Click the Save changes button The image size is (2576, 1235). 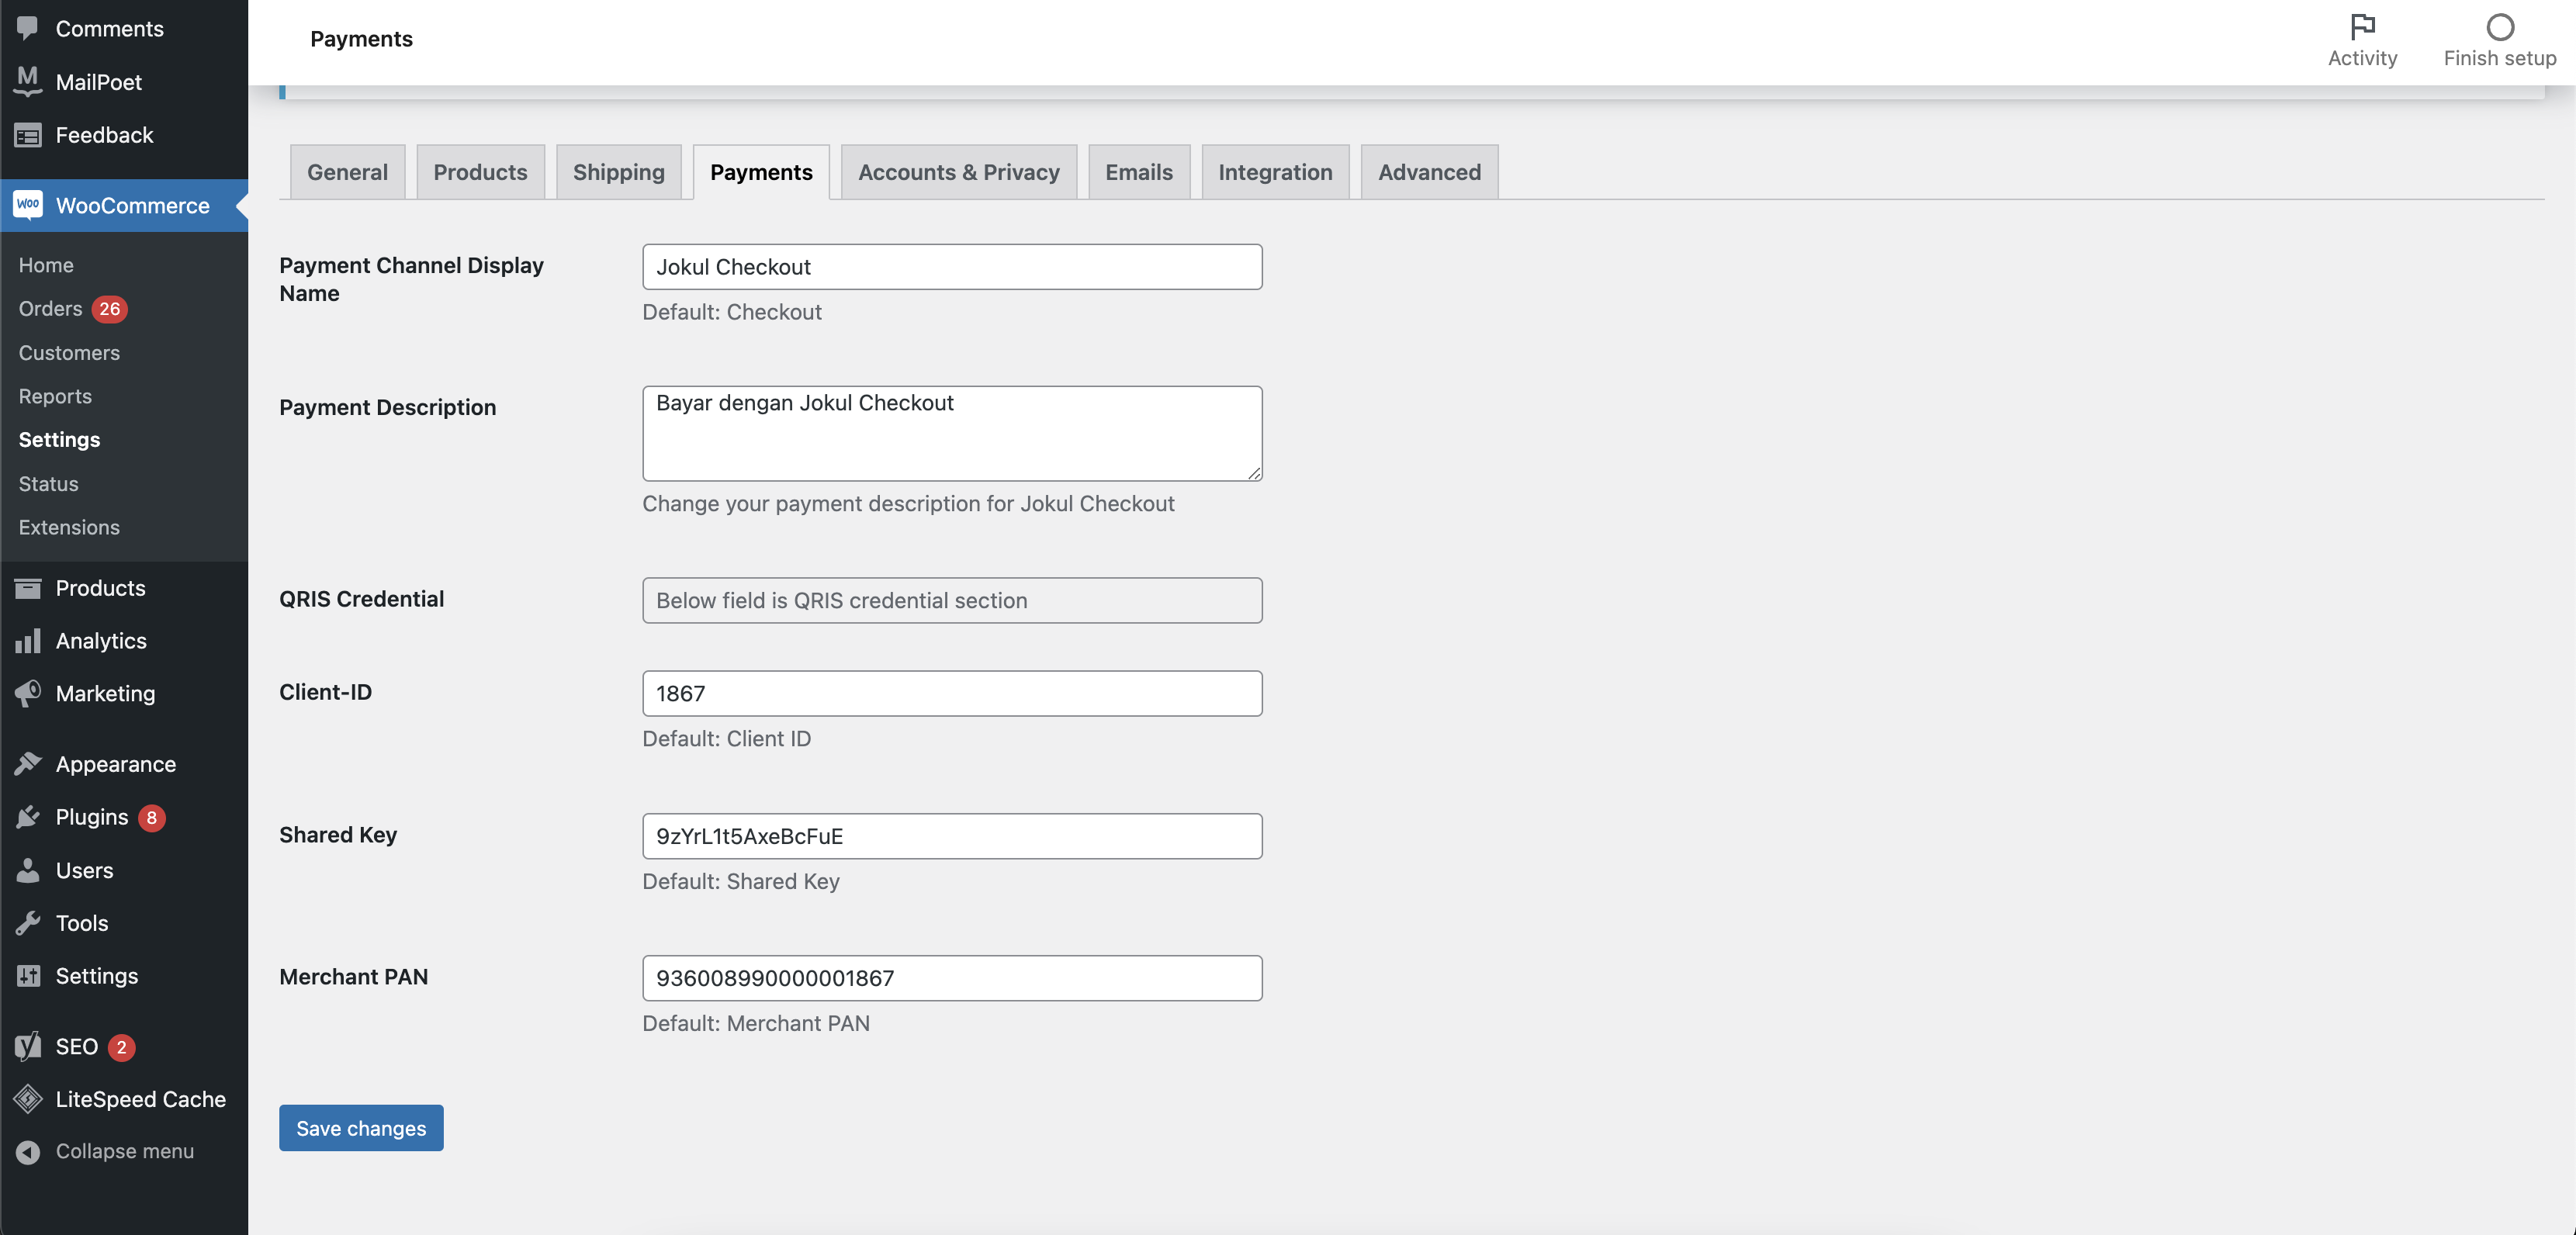click(x=361, y=1127)
